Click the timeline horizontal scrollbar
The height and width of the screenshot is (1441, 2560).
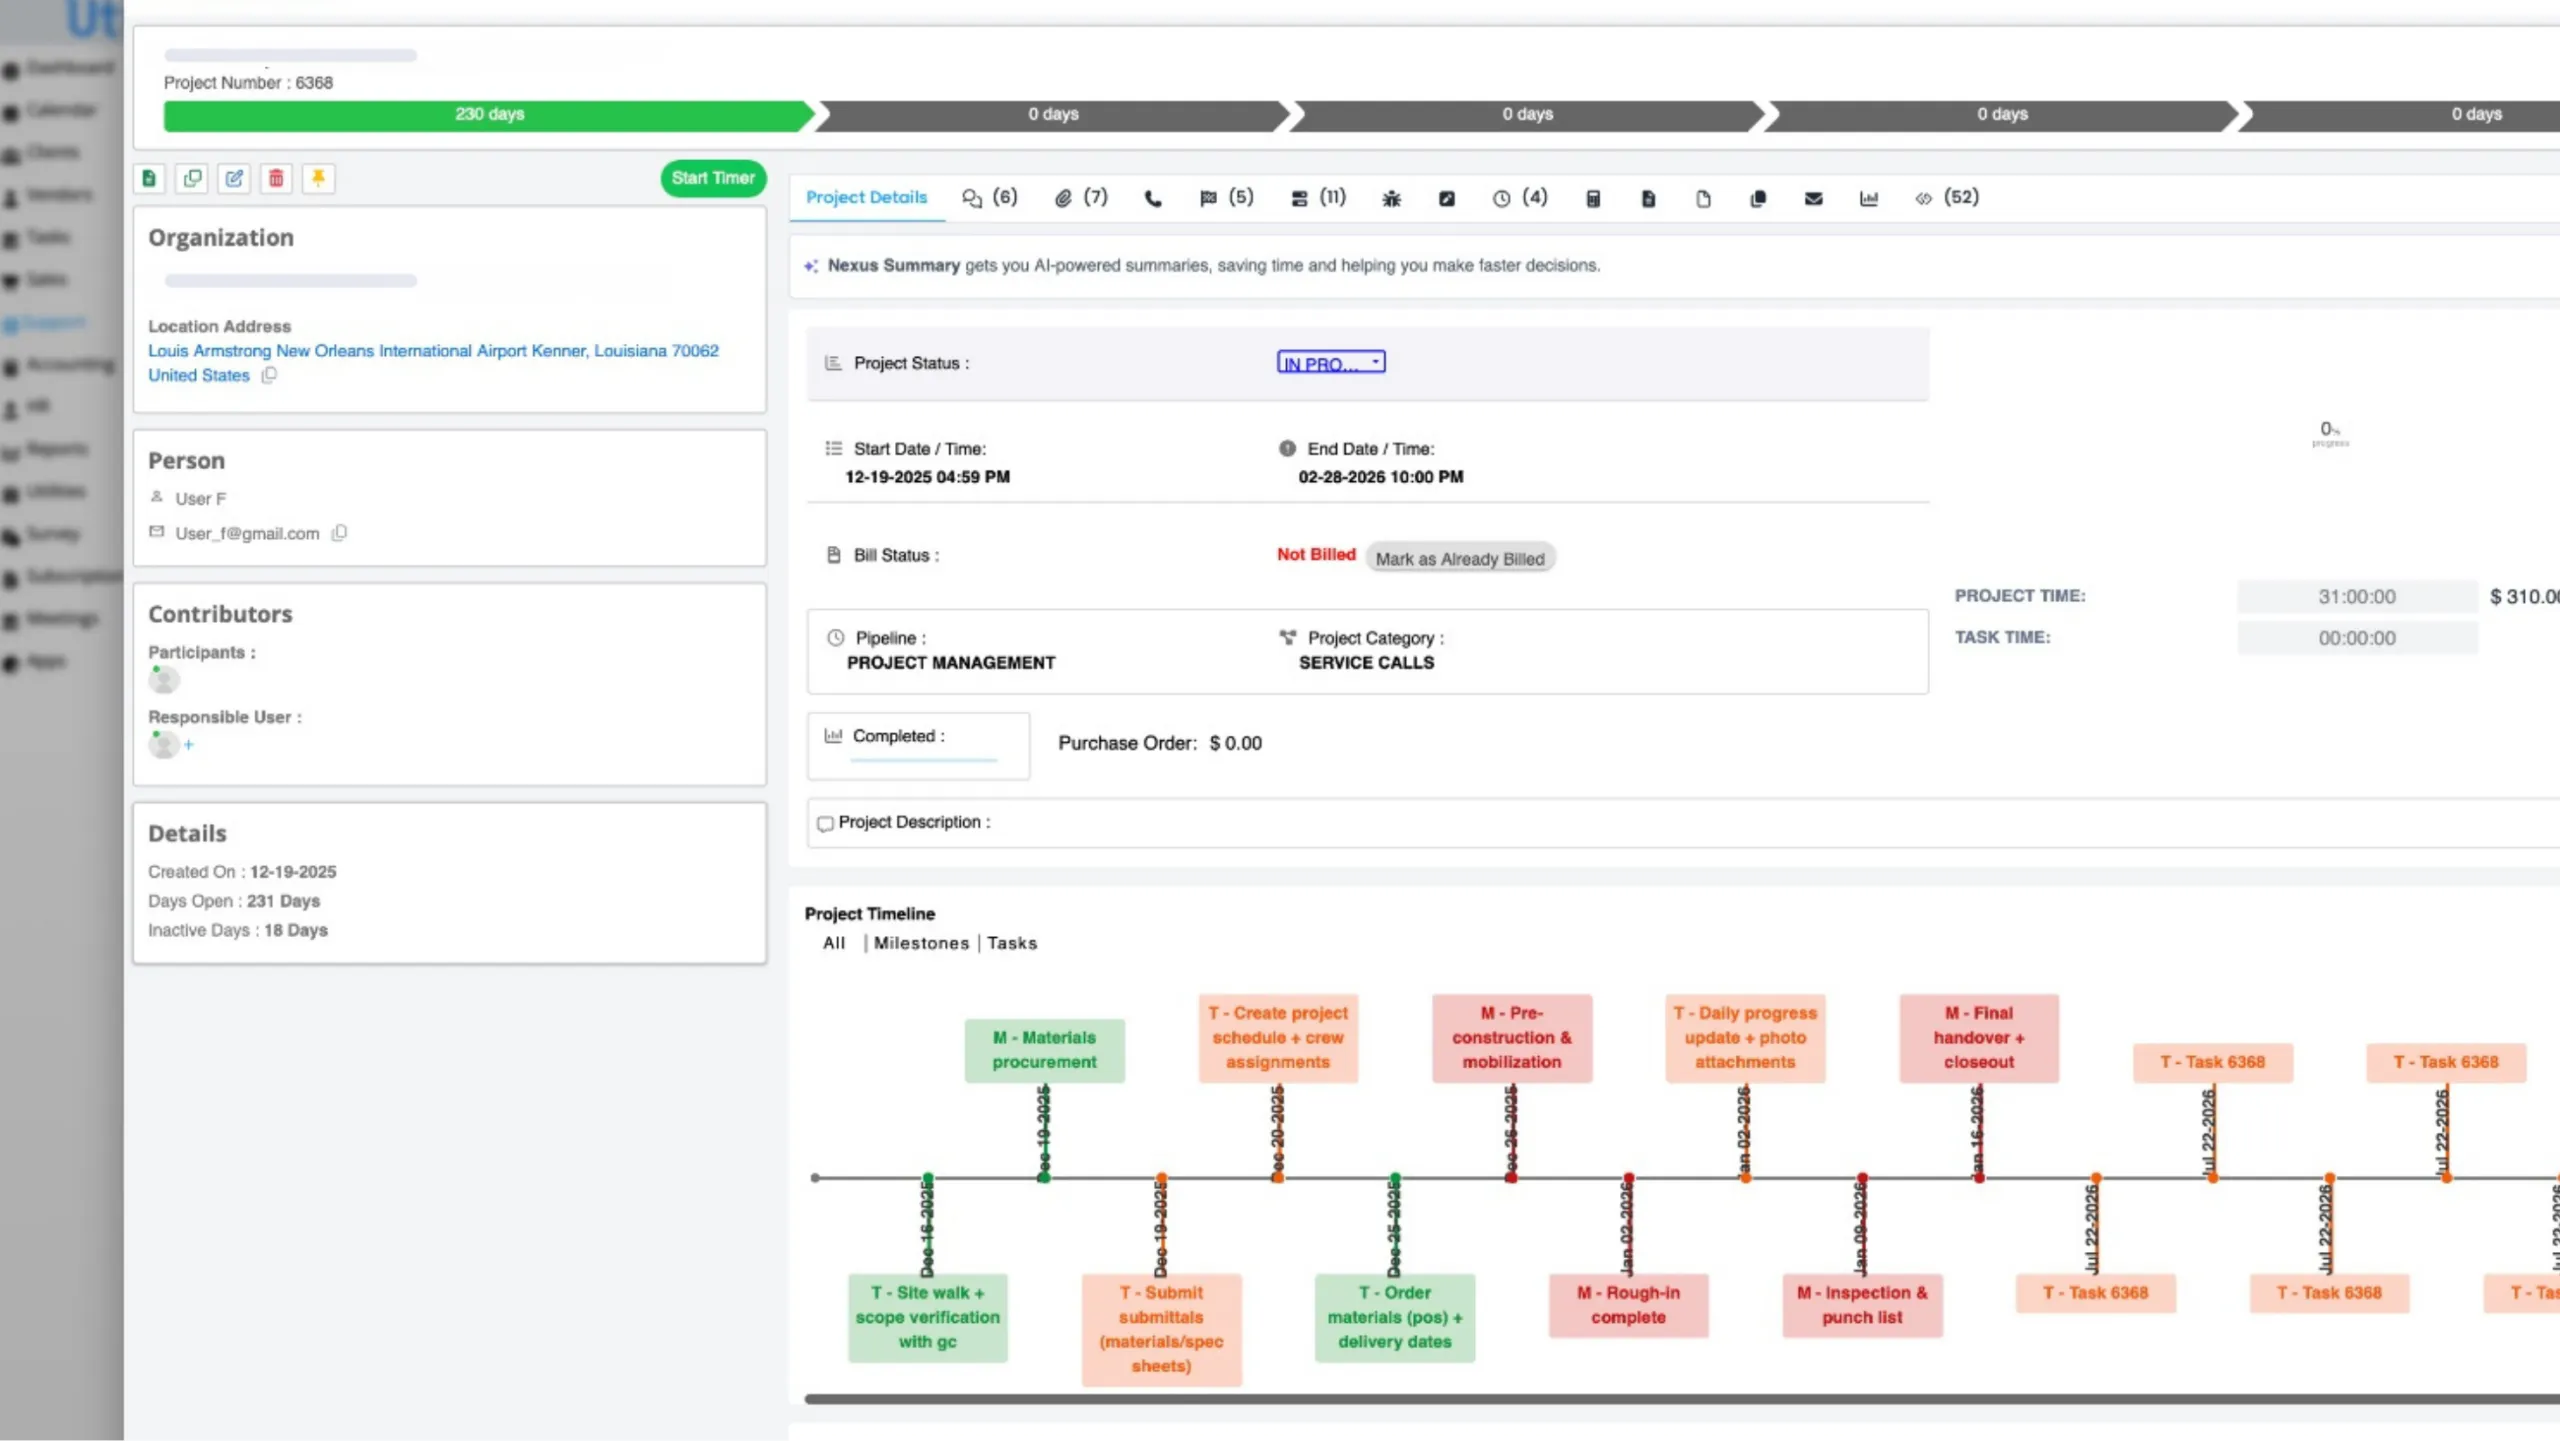(1682, 1399)
